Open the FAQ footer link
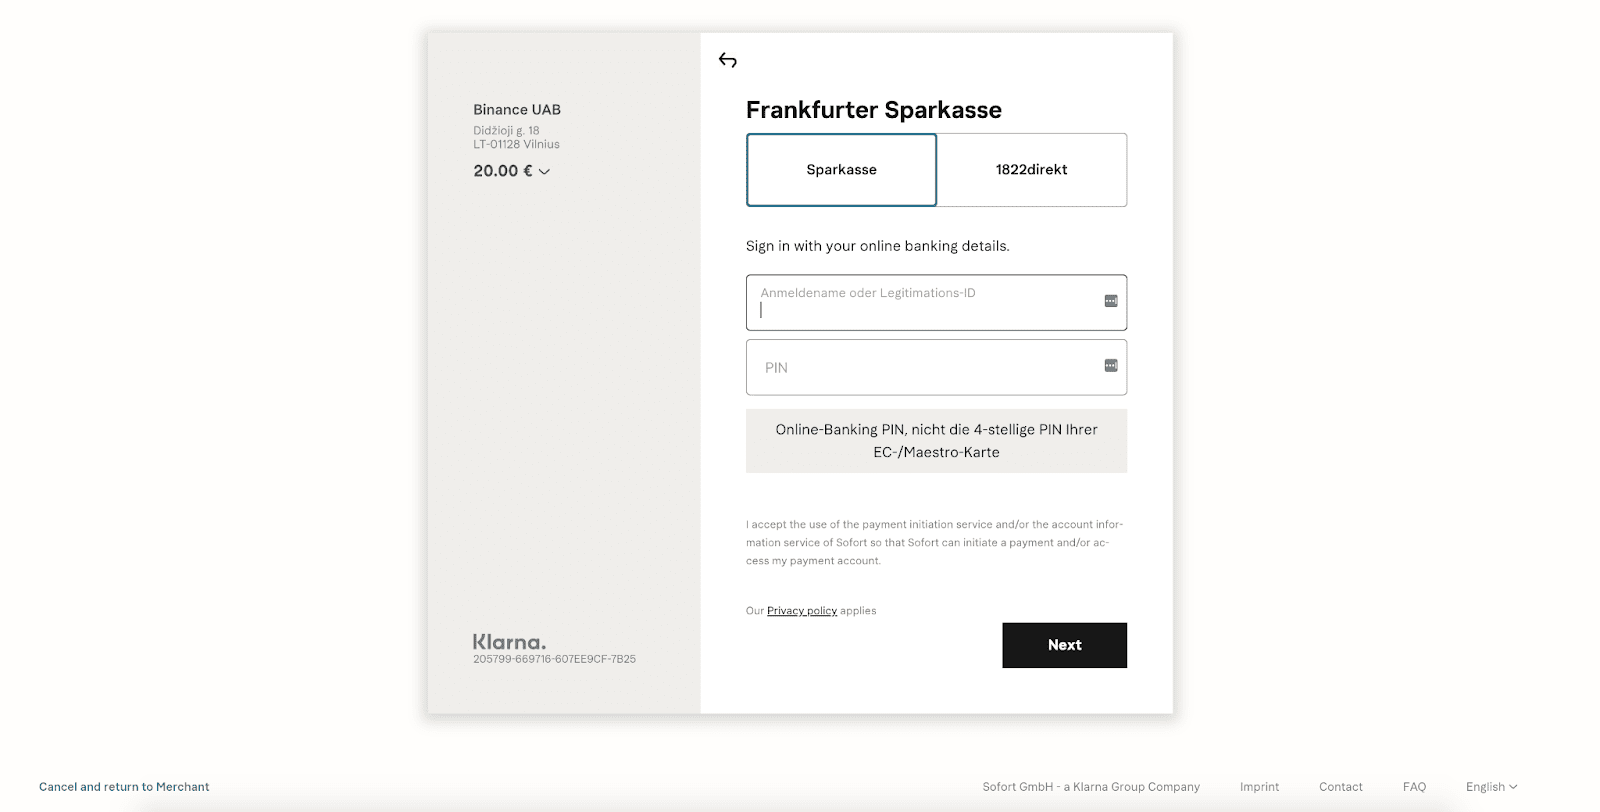The image size is (1600, 812). 1414,787
